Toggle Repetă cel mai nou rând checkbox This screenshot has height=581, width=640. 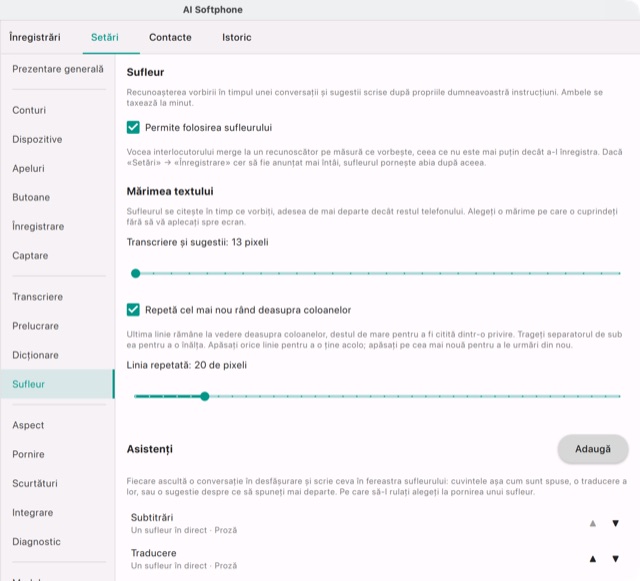coord(133,310)
